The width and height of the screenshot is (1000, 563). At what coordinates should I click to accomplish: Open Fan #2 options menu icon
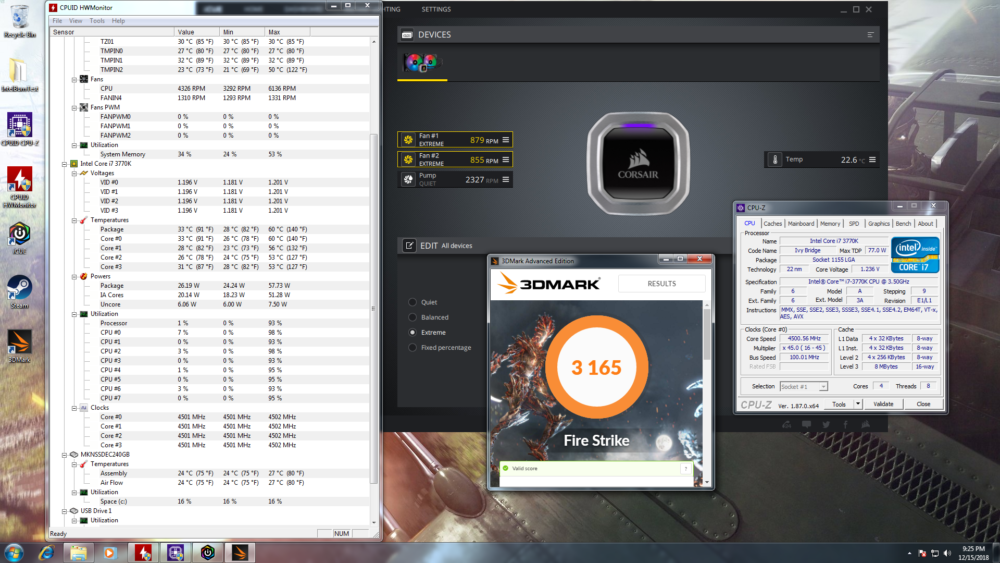[506, 159]
